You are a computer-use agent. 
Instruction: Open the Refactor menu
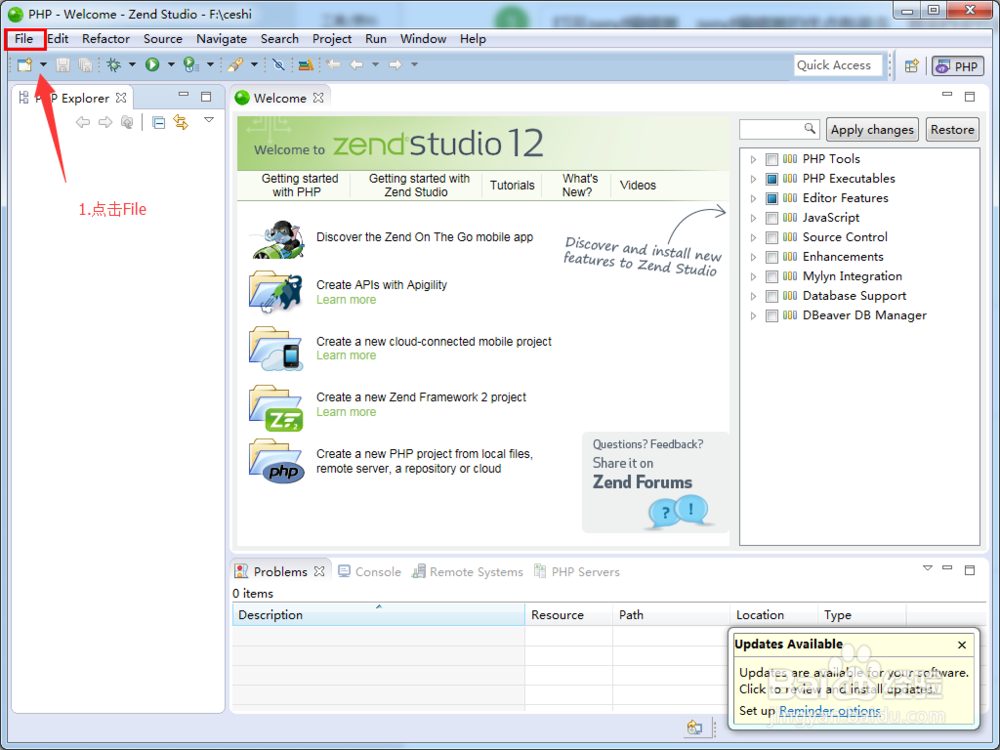106,39
